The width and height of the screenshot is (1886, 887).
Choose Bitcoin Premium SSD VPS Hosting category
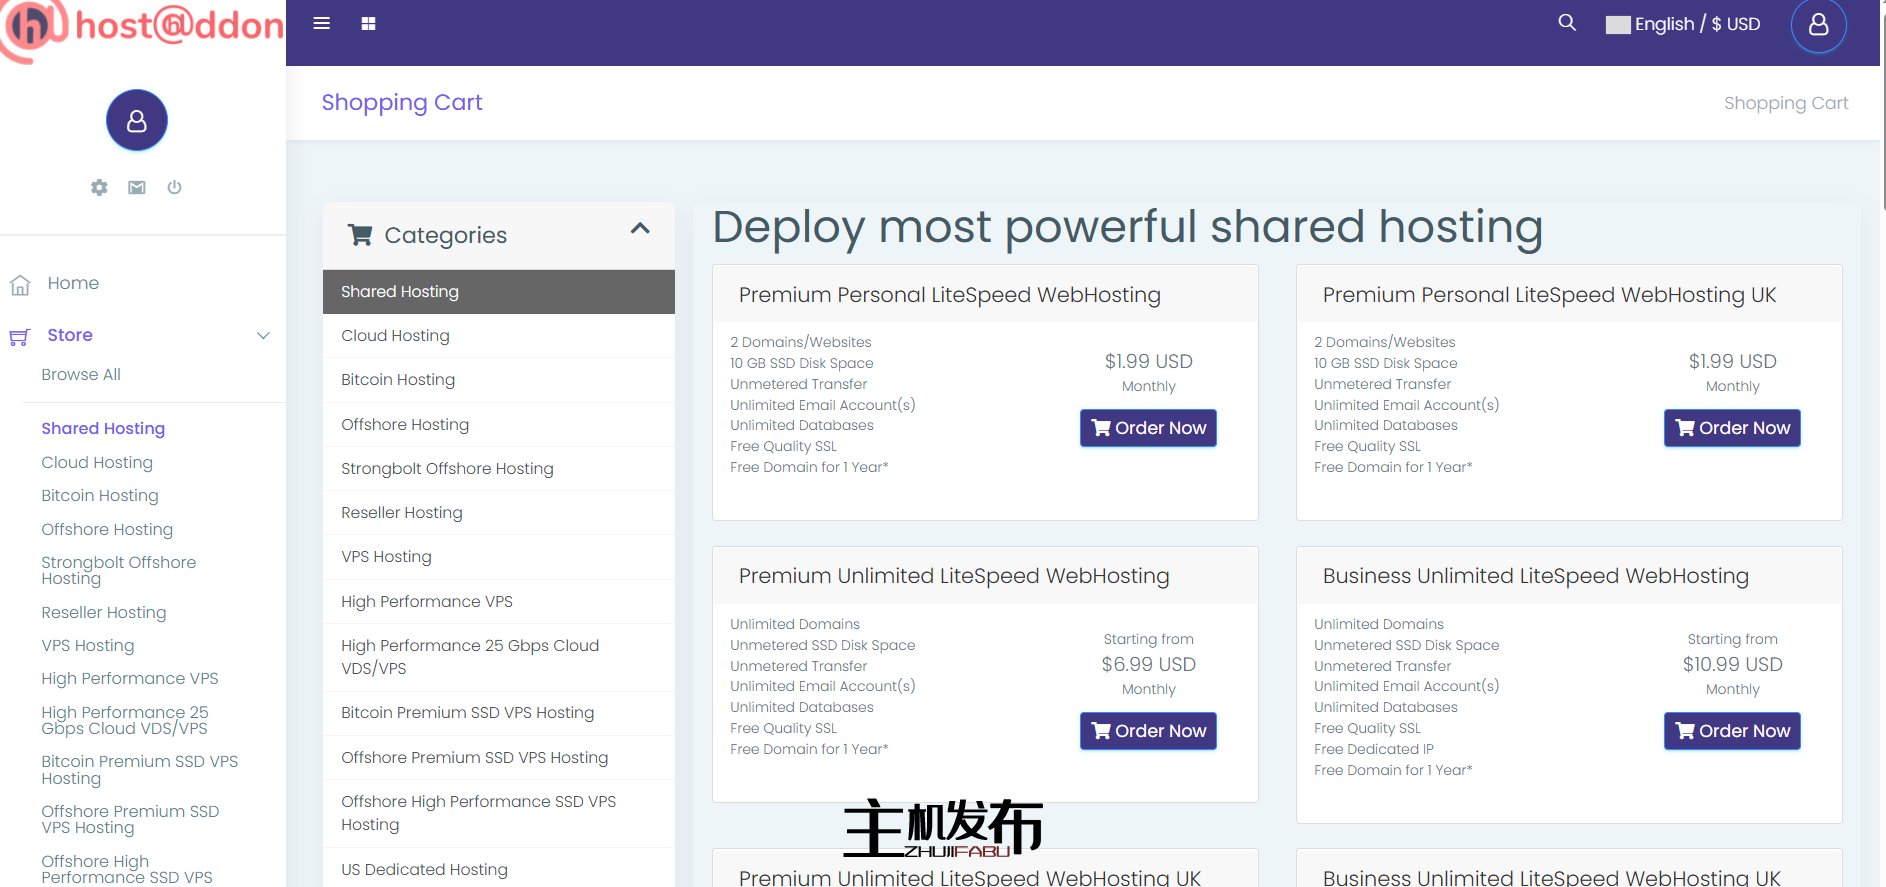tap(499, 713)
